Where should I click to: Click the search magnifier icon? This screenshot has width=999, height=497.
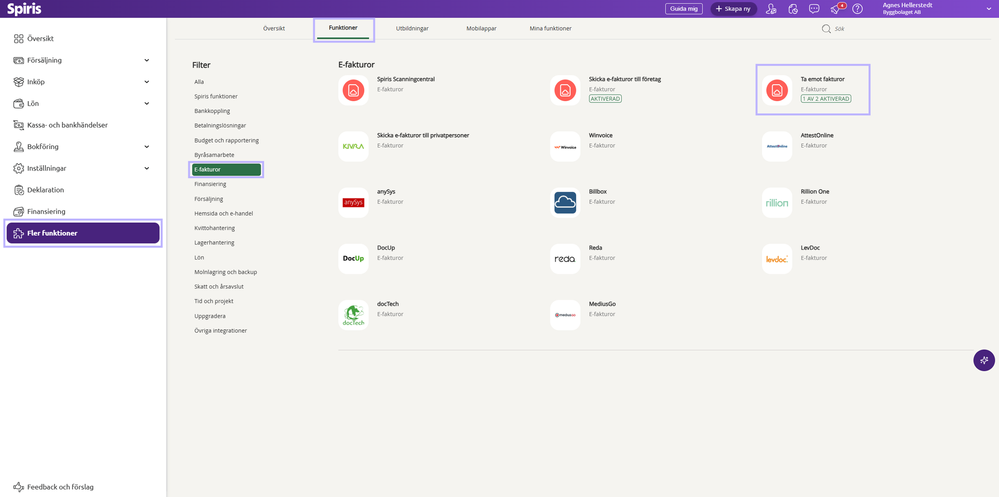point(826,29)
